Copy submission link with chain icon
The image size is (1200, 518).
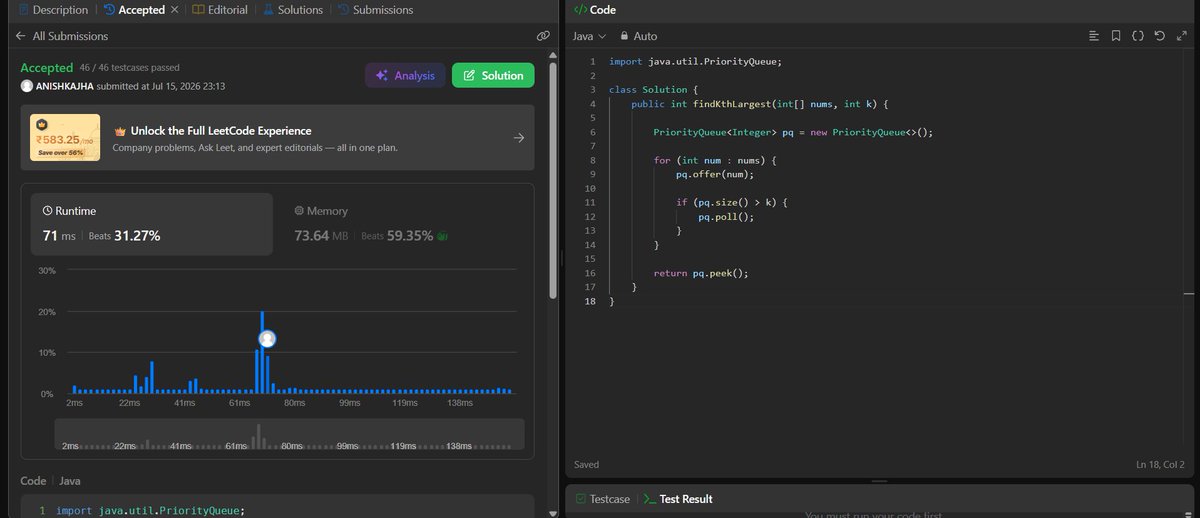(543, 36)
